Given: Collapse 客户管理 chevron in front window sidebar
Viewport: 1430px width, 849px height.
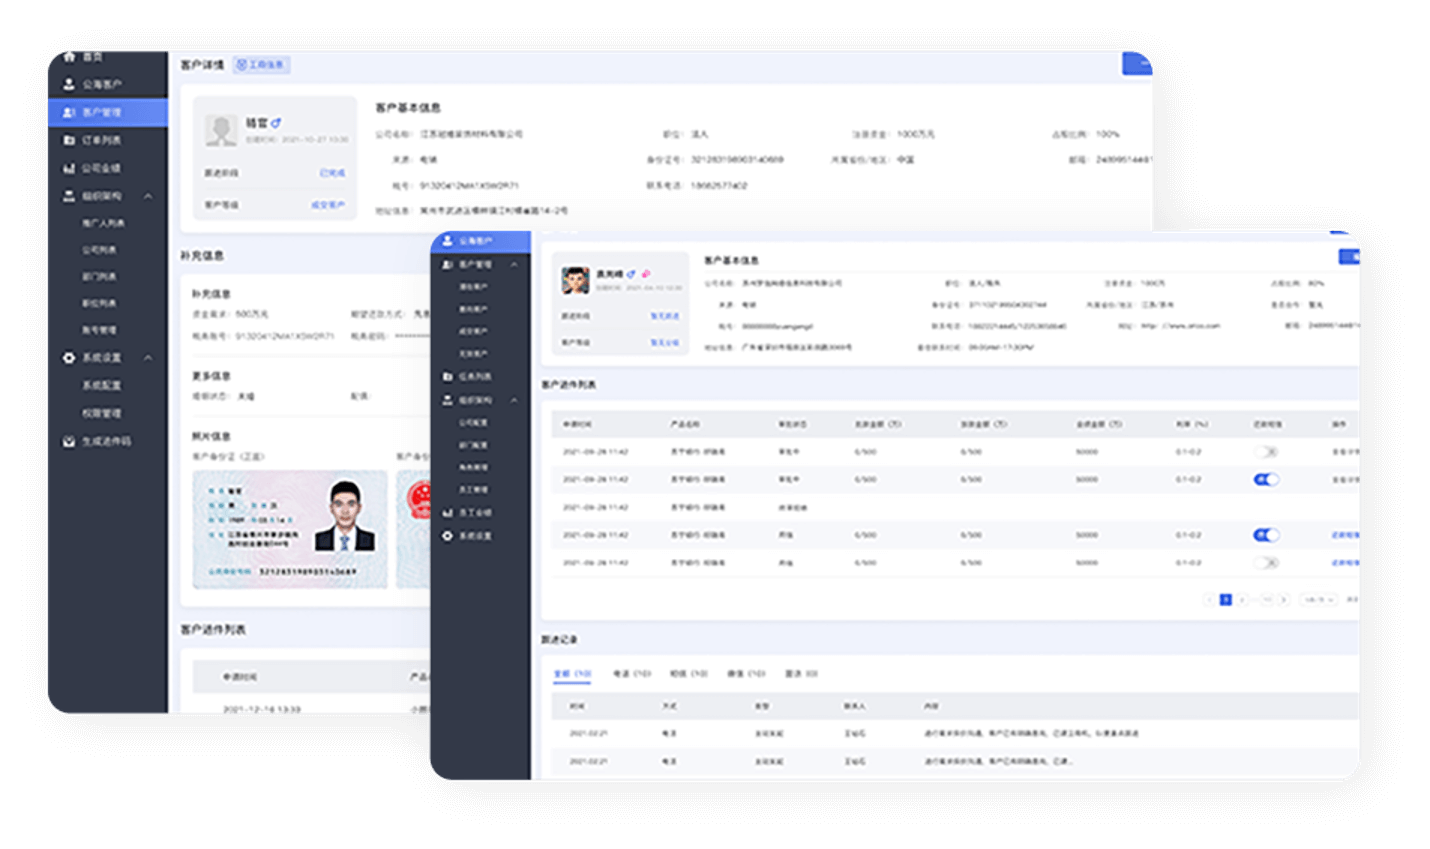Looking at the screenshot, I should click(x=514, y=264).
